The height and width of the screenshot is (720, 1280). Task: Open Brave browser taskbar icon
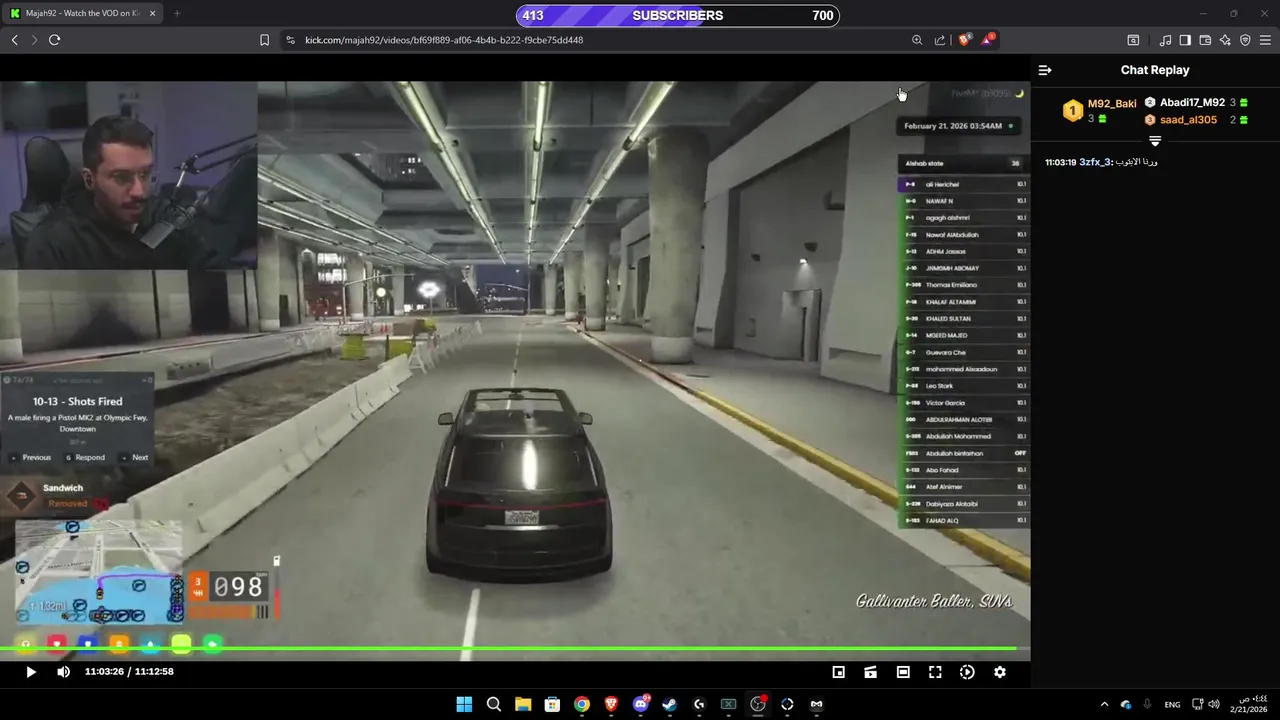tap(611, 704)
